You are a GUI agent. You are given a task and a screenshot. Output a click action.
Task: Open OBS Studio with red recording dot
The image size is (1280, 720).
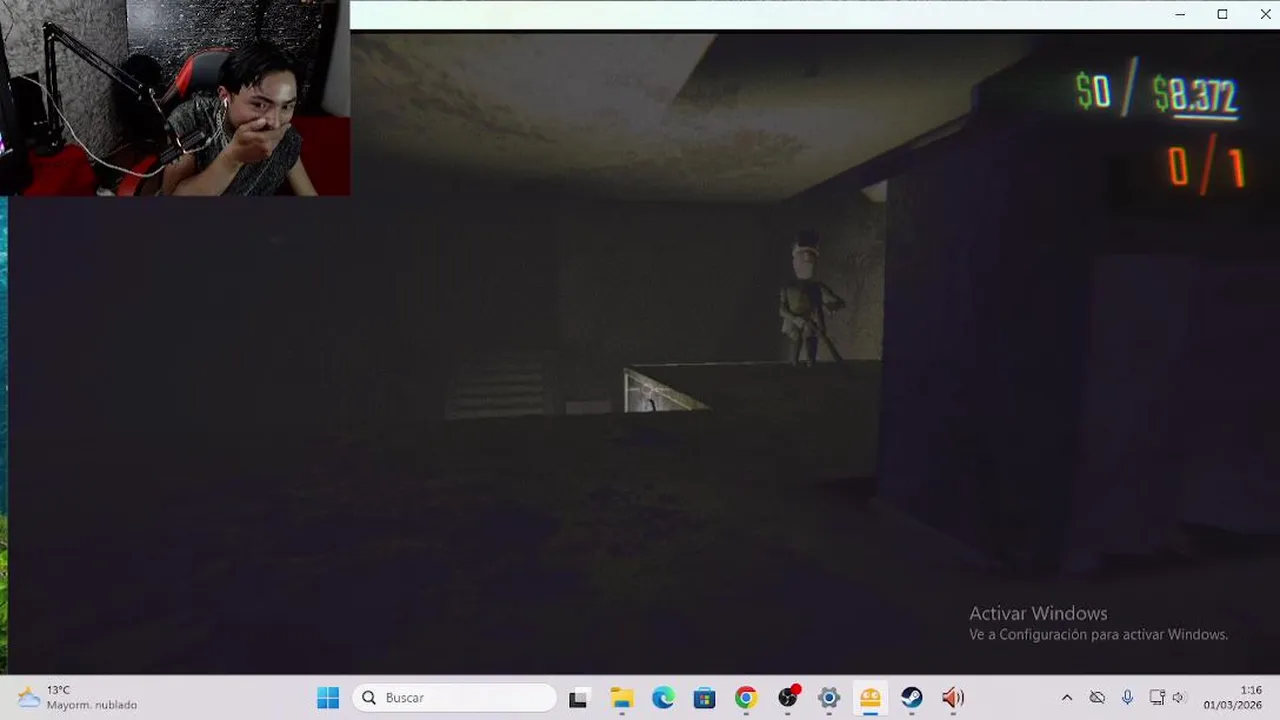click(788, 698)
